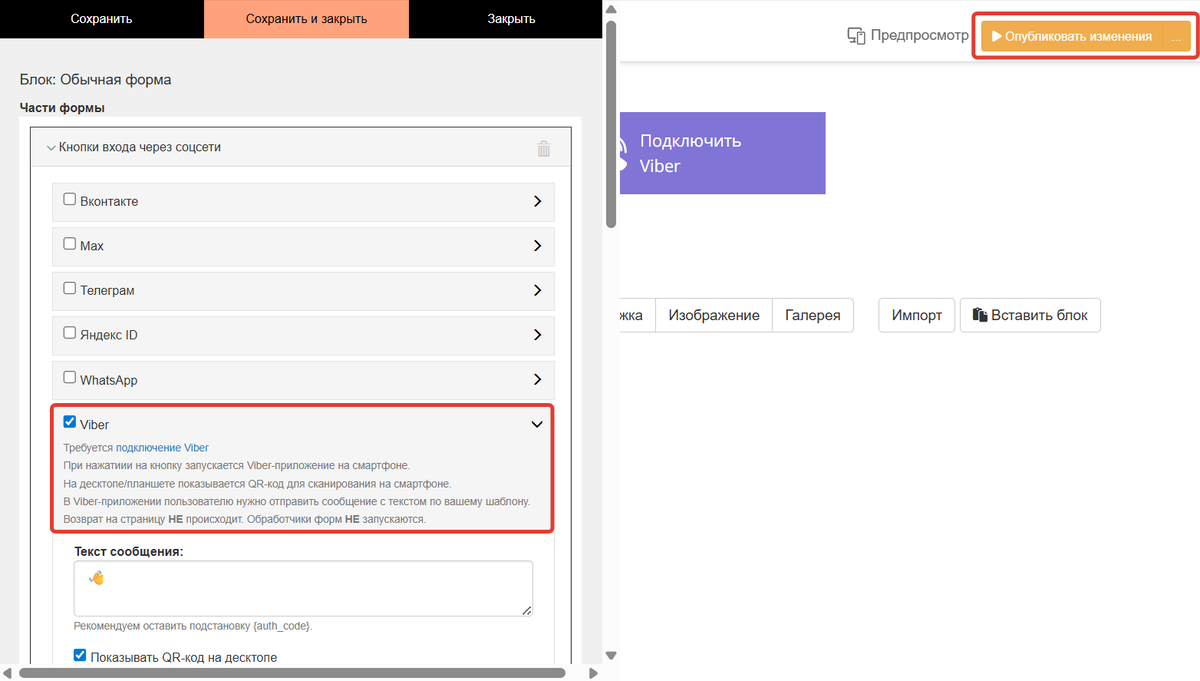Expand the Вконтакте row chevron
Image resolution: width=1200 pixels, height=681 pixels.
click(x=537, y=201)
